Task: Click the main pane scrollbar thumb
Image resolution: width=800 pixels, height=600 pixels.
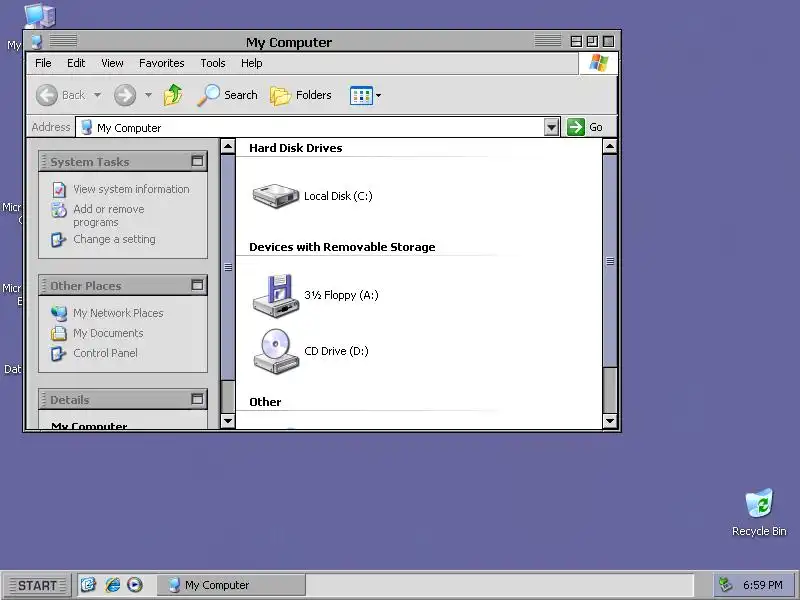Action: (610, 261)
